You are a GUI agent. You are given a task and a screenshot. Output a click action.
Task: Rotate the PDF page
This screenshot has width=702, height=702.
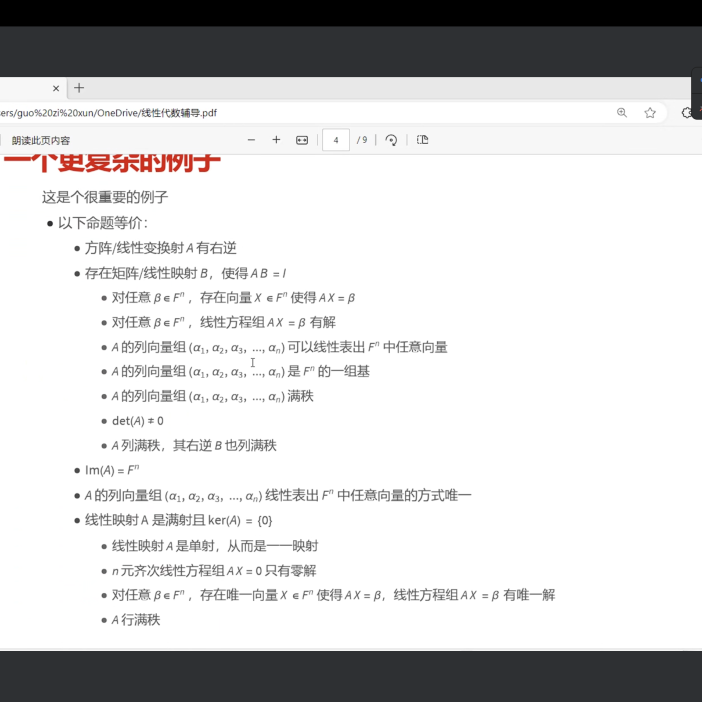point(391,140)
